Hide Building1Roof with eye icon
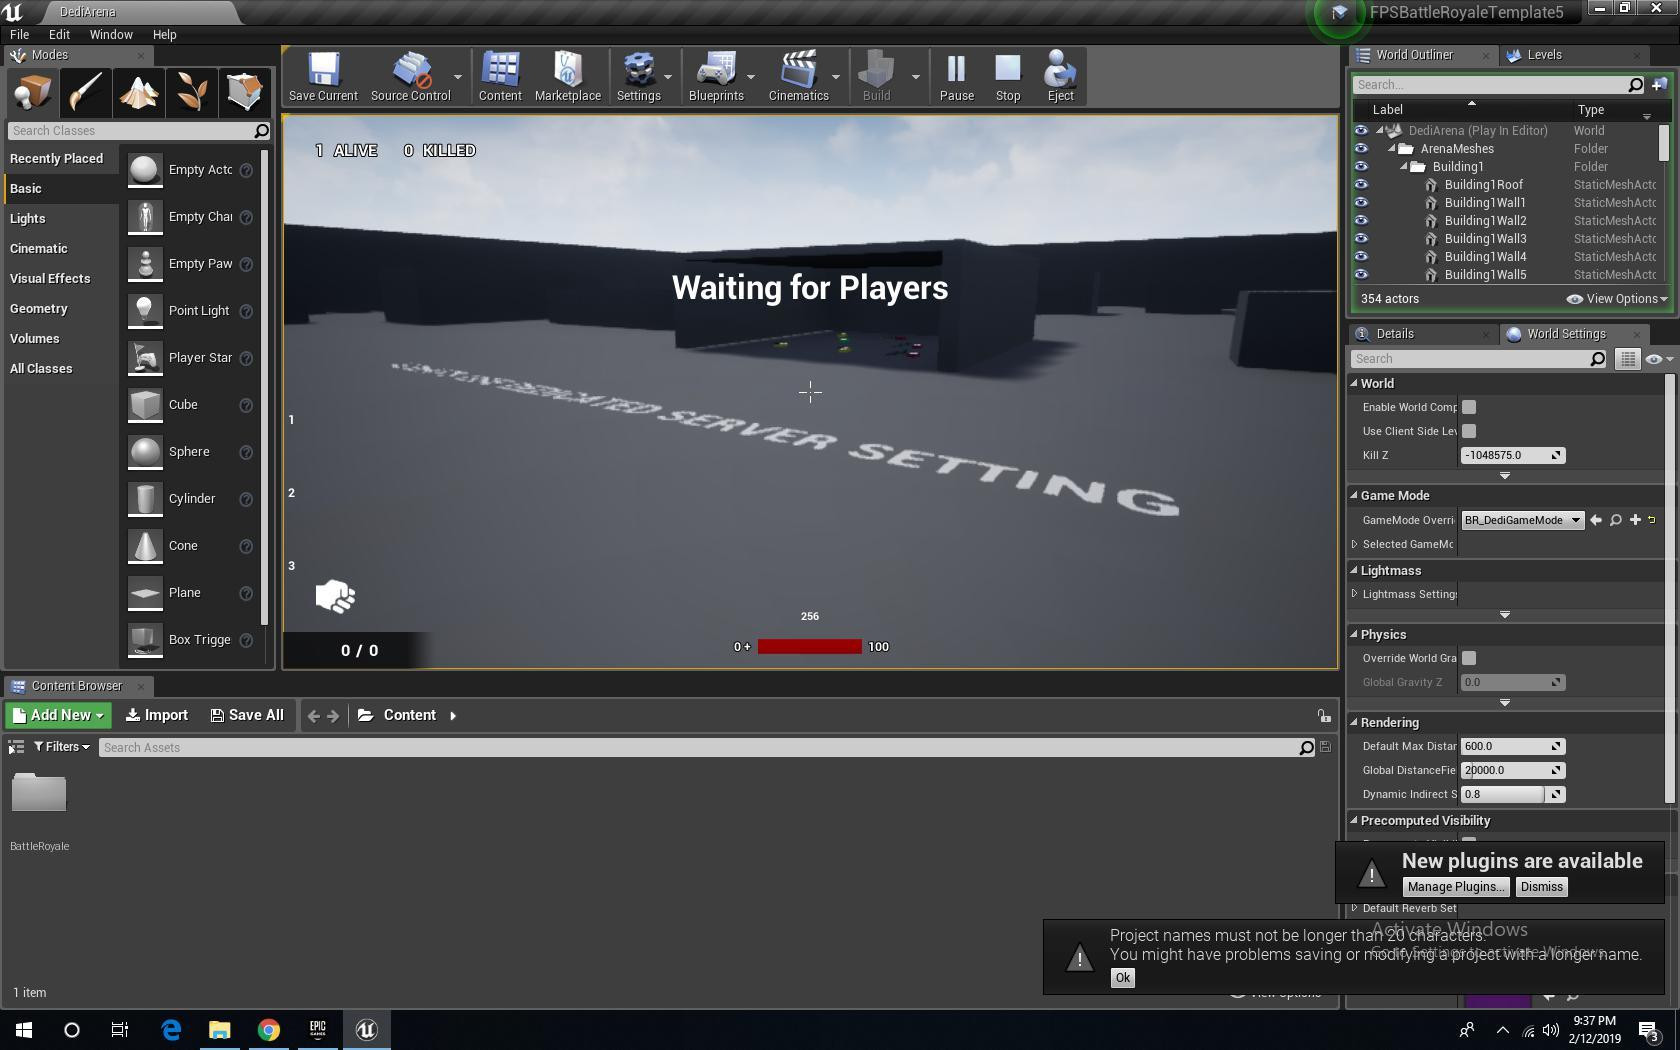Image resolution: width=1680 pixels, height=1050 pixels. (1361, 185)
